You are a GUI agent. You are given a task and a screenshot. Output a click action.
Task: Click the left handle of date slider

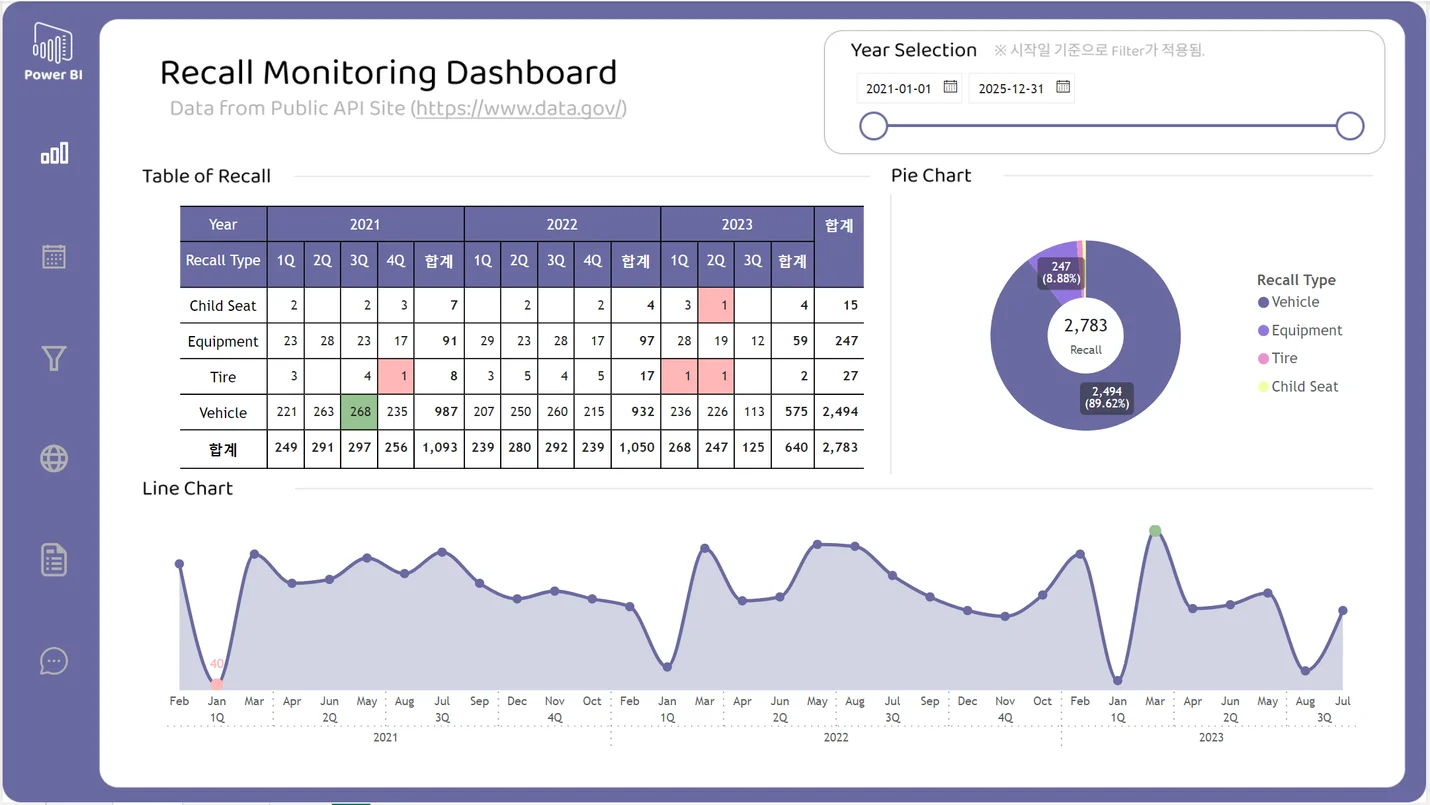(x=874, y=126)
